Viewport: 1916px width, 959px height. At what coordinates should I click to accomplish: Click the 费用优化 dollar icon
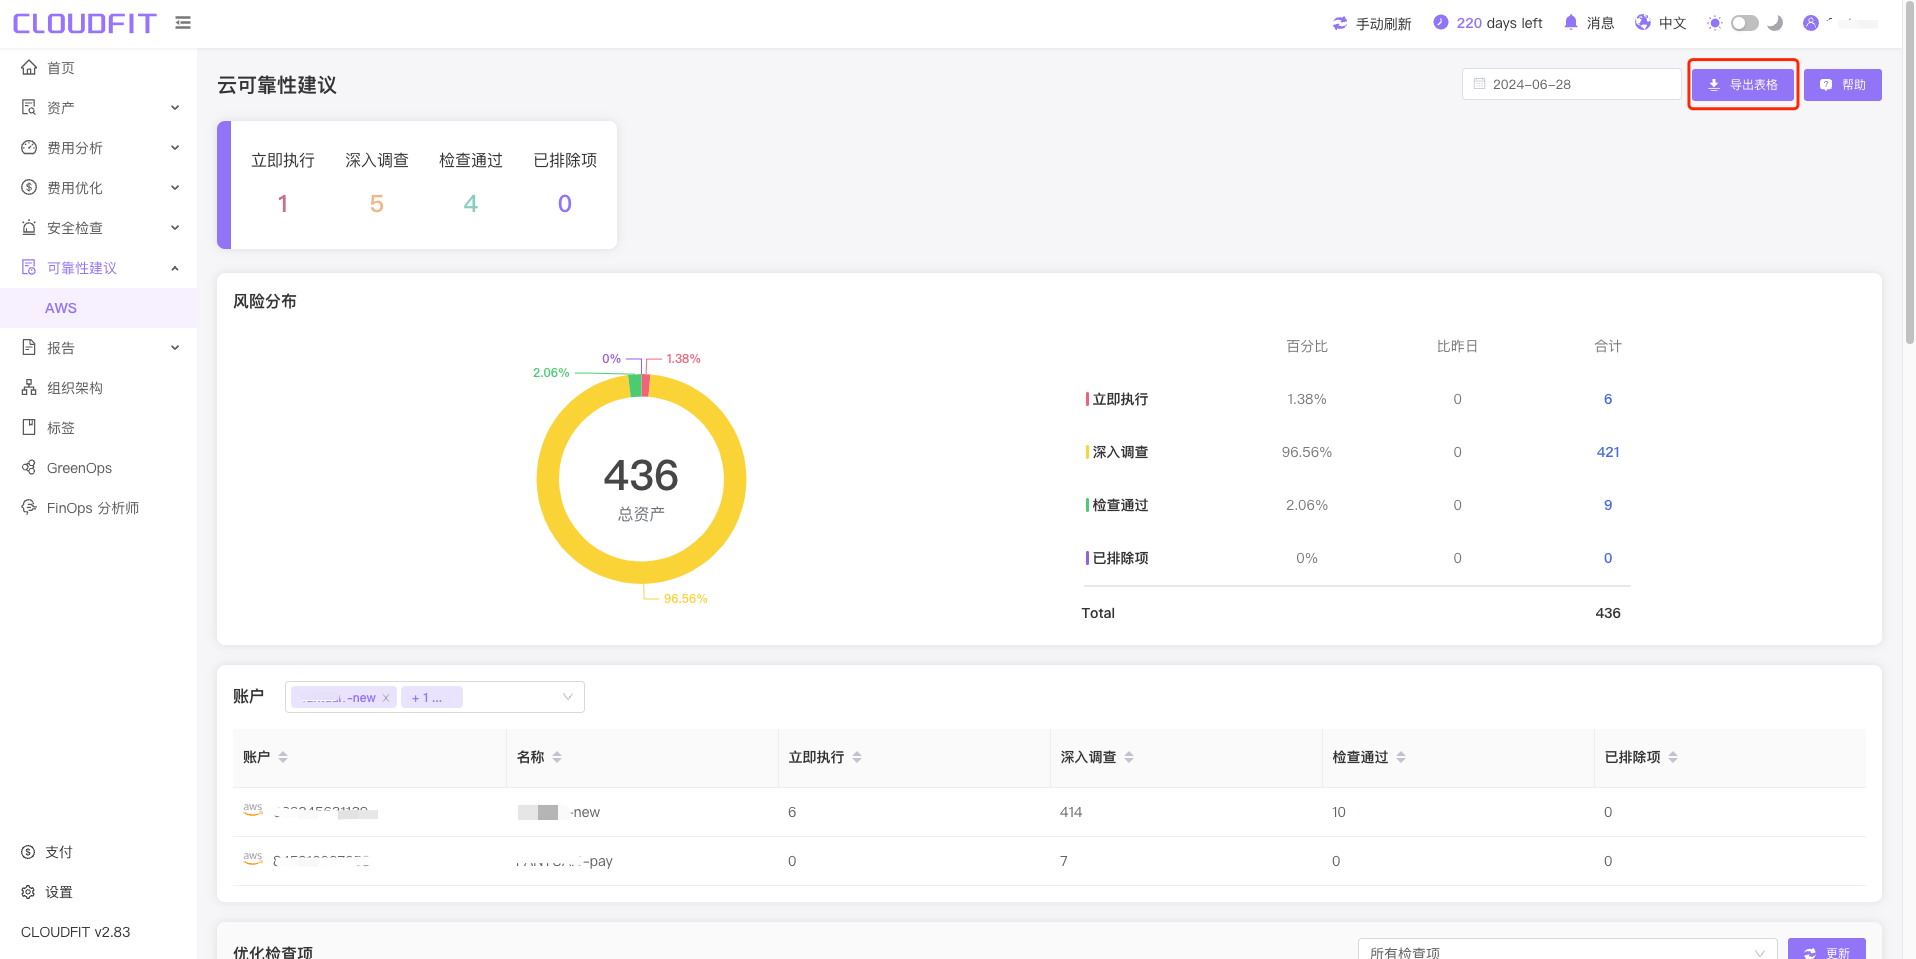29,187
